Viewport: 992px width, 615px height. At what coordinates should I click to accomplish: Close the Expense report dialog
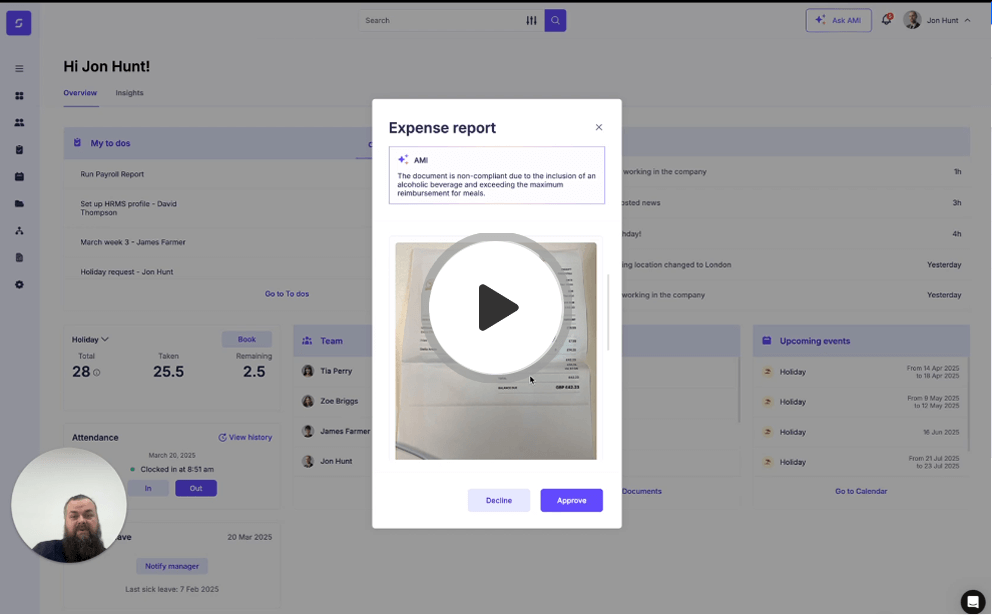[599, 127]
